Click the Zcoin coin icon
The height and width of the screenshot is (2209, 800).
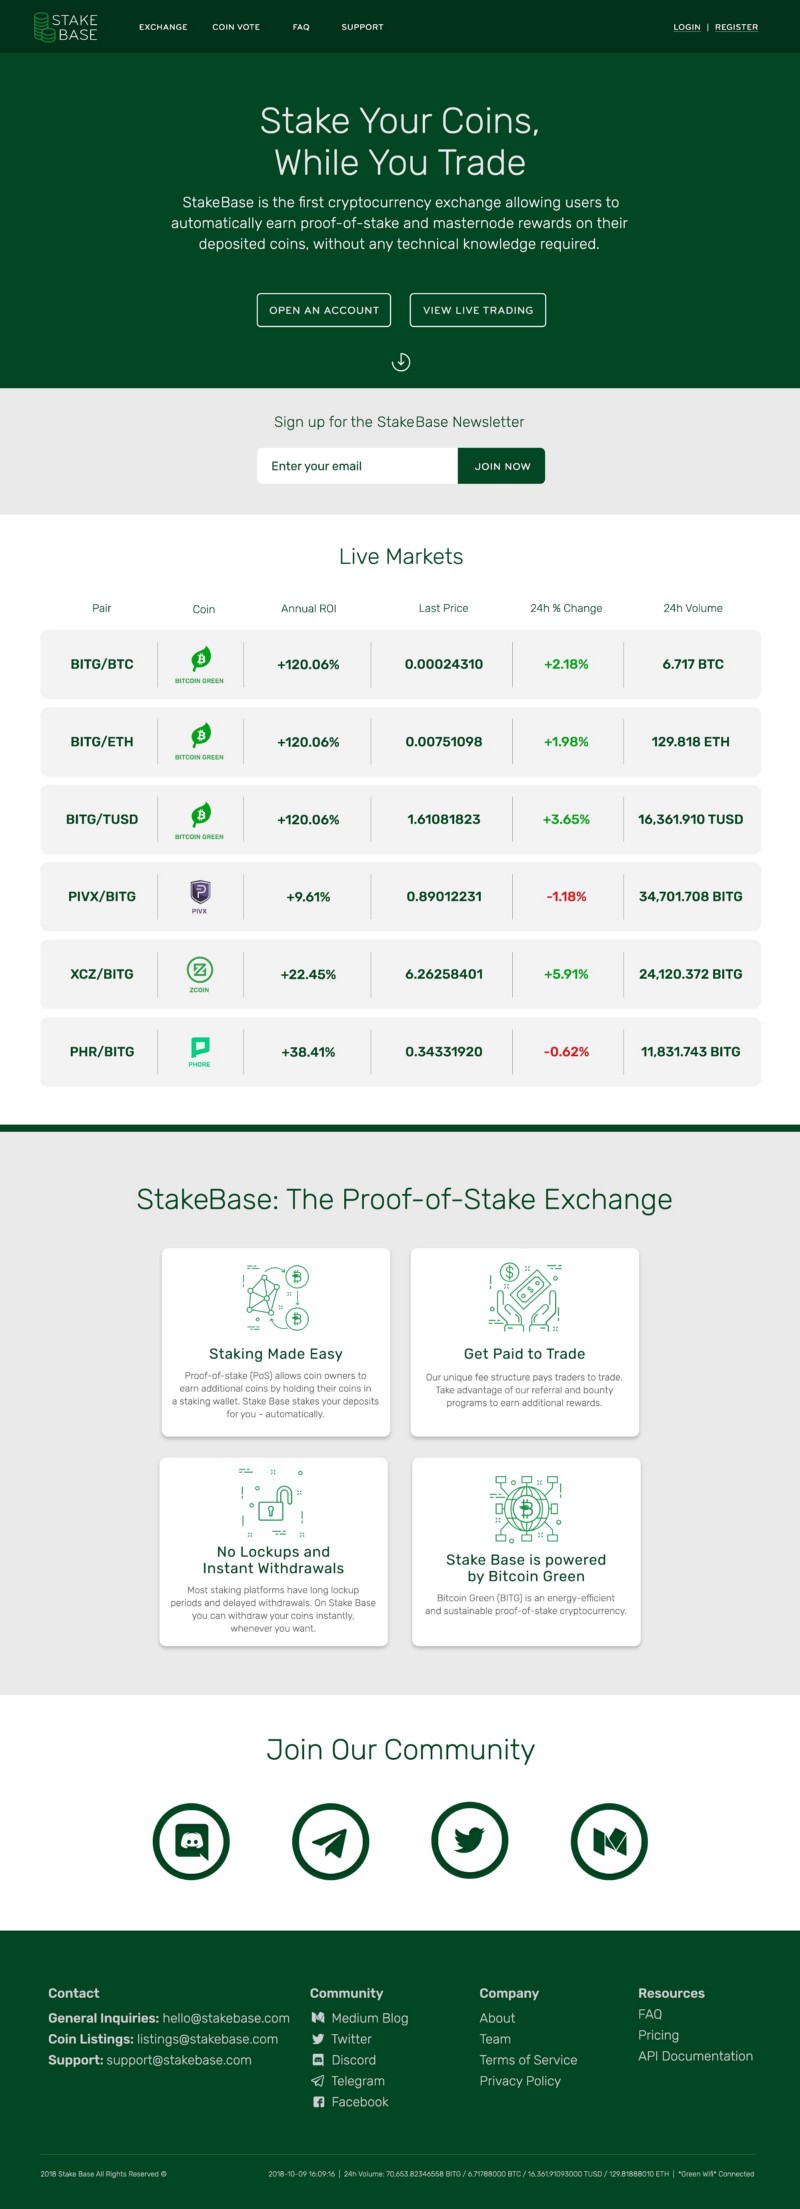[x=200, y=974]
